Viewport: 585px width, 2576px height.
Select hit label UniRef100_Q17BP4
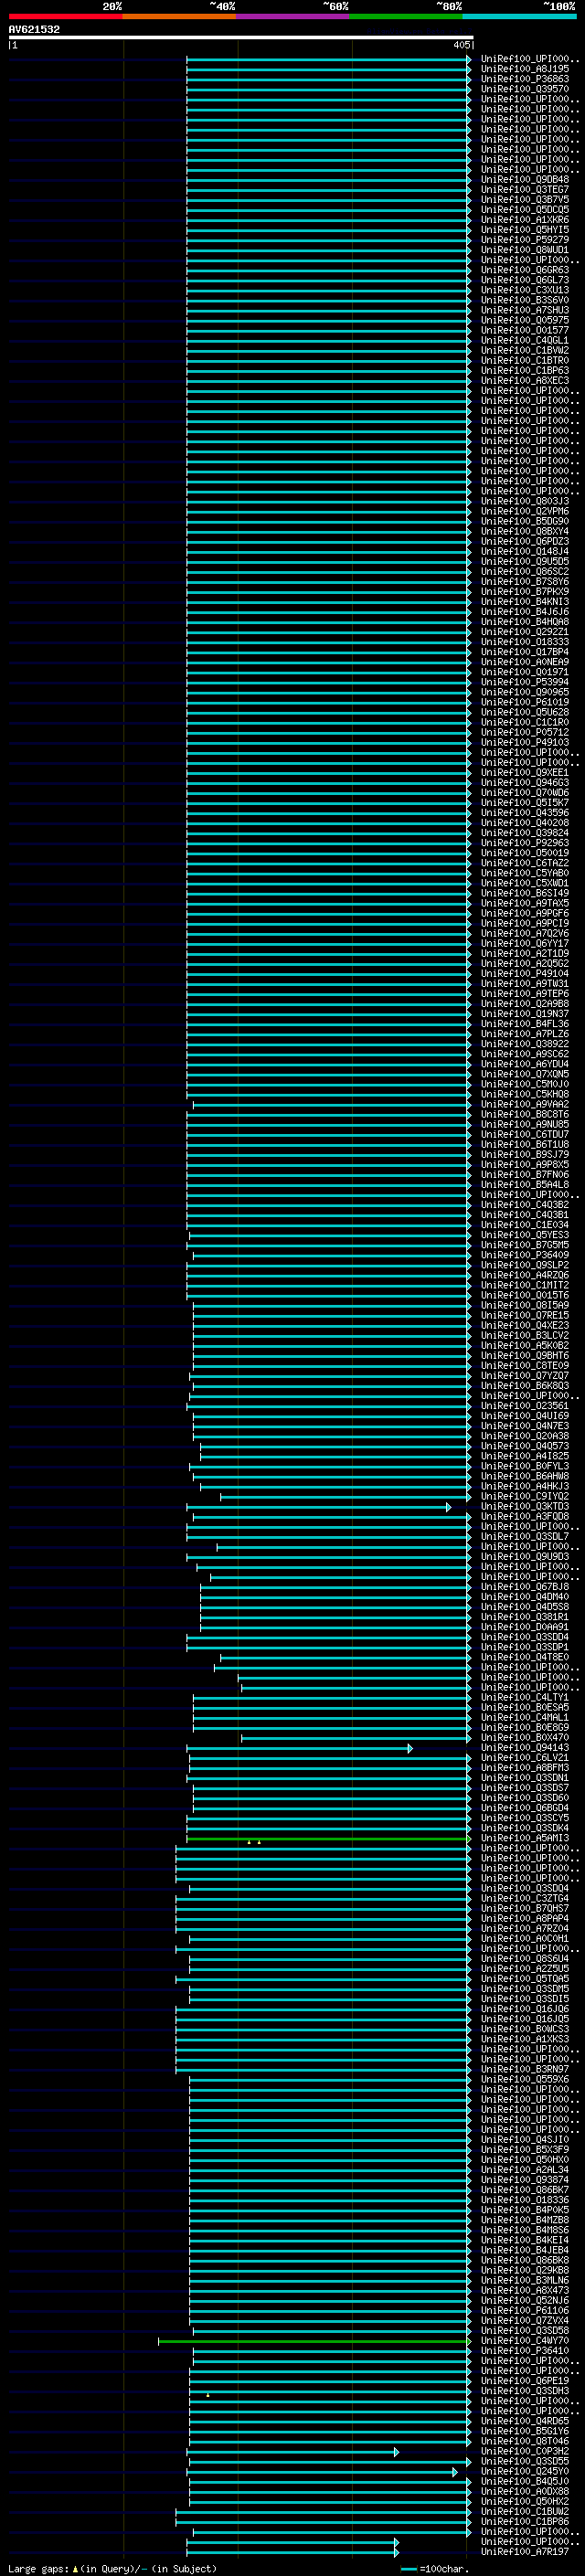point(525,652)
